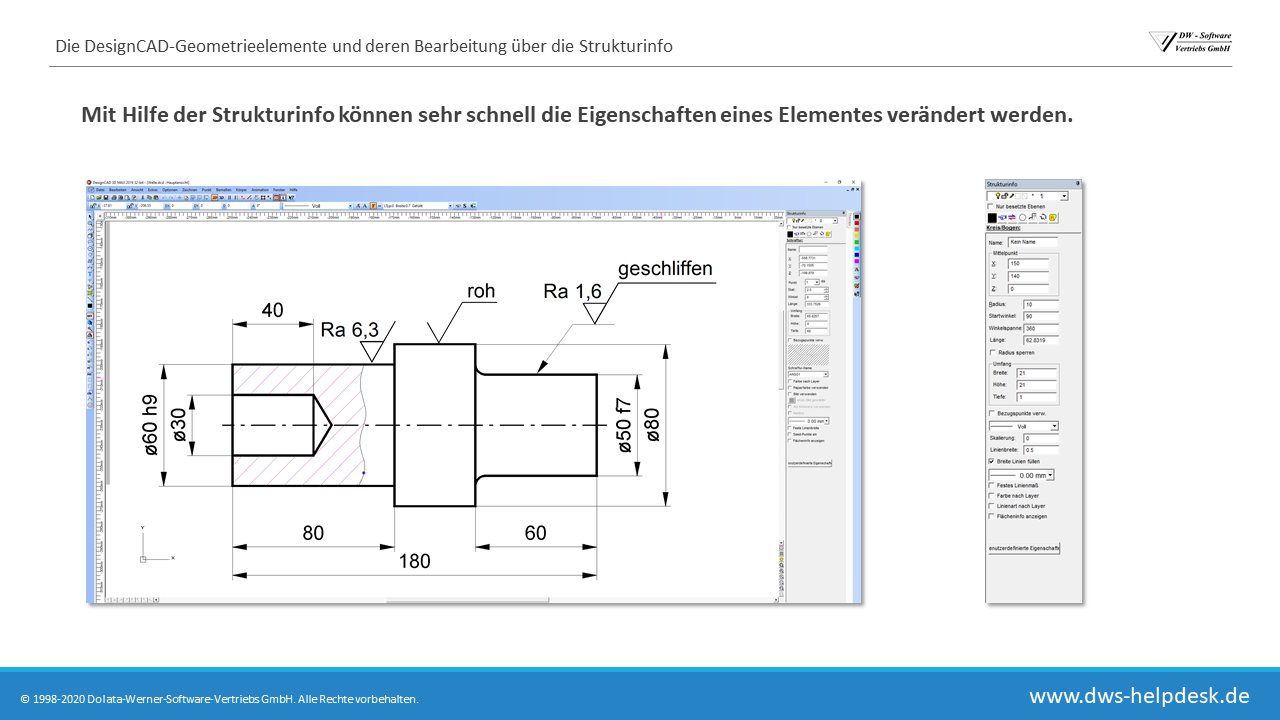Click the Startwinkel field showing 90
The height and width of the screenshot is (720, 1280).
coord(1041,316)
